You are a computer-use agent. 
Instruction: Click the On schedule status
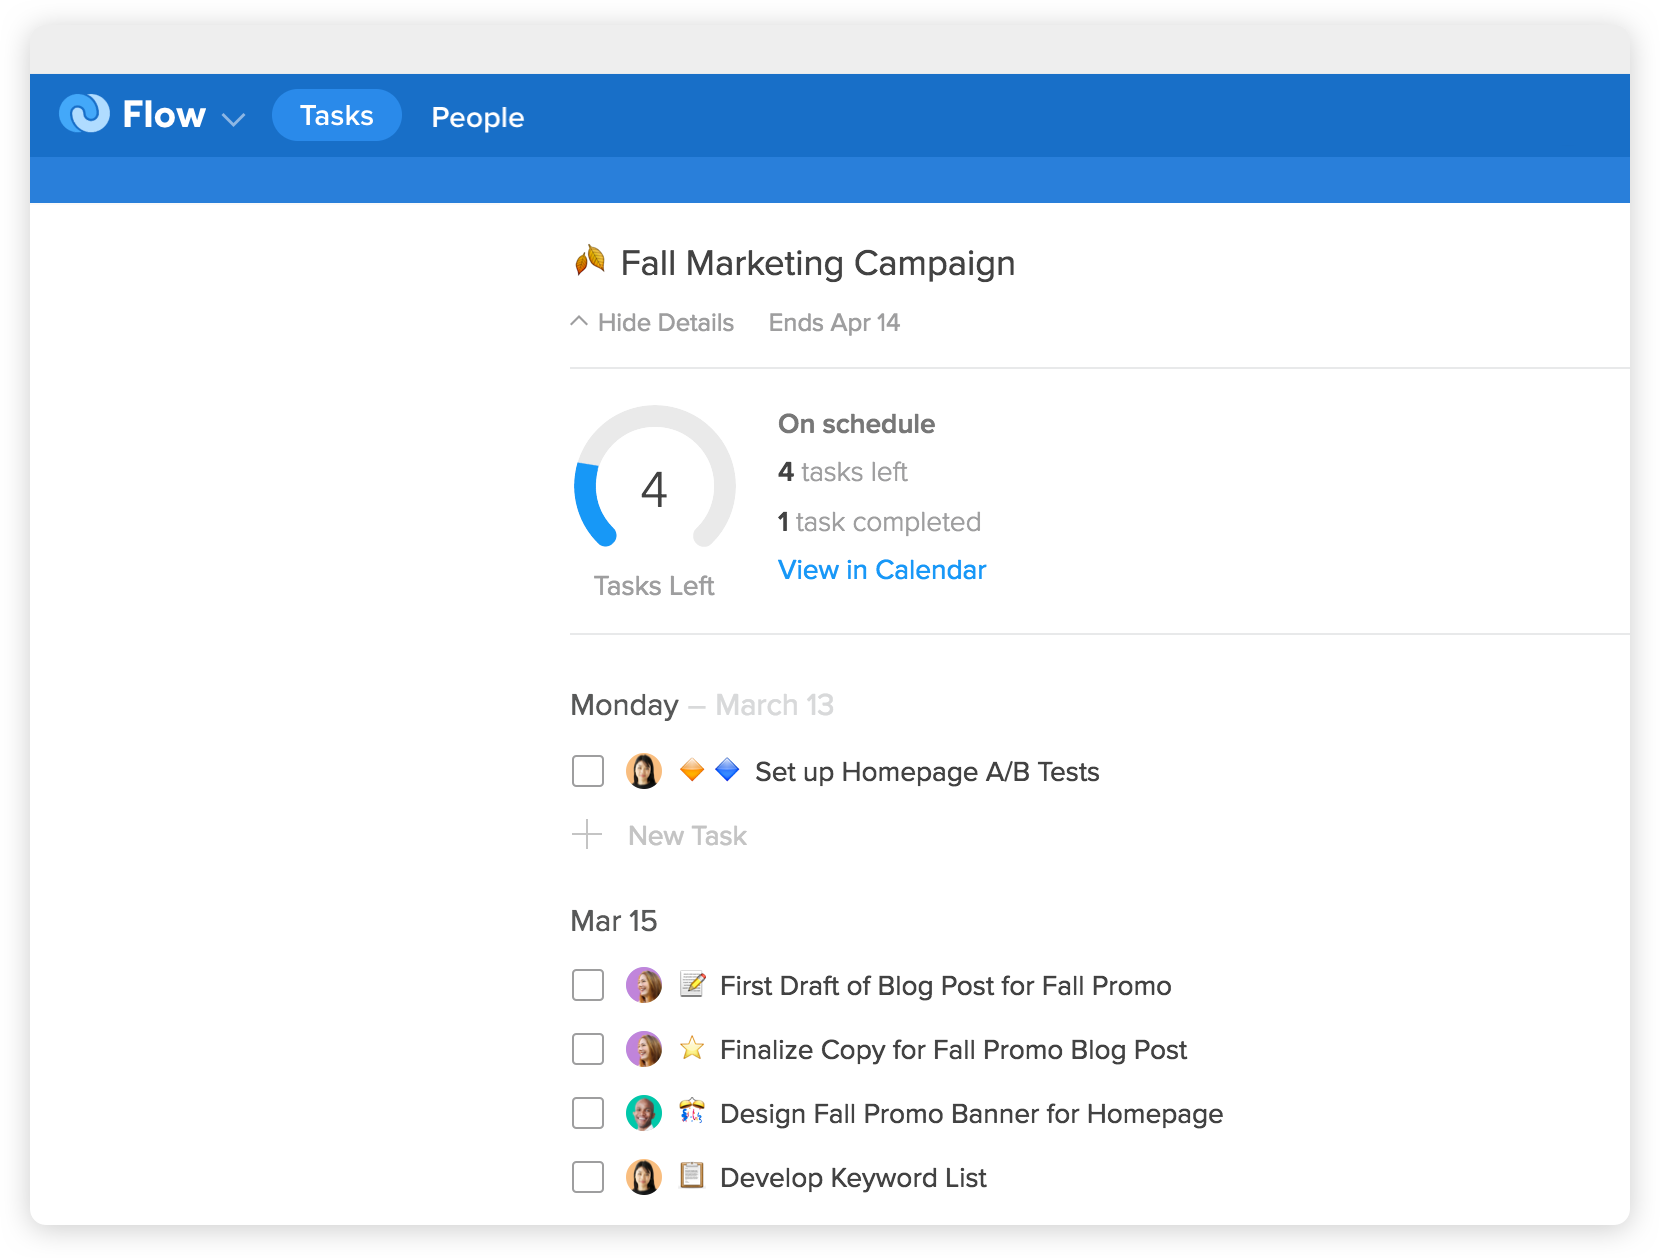(x=856, y=423)
